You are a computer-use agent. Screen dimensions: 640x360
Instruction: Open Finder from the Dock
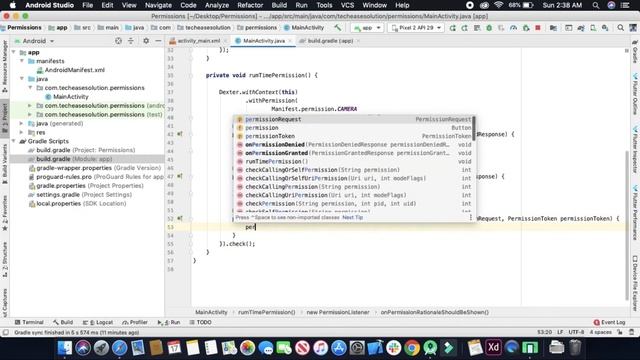(64, 348)
